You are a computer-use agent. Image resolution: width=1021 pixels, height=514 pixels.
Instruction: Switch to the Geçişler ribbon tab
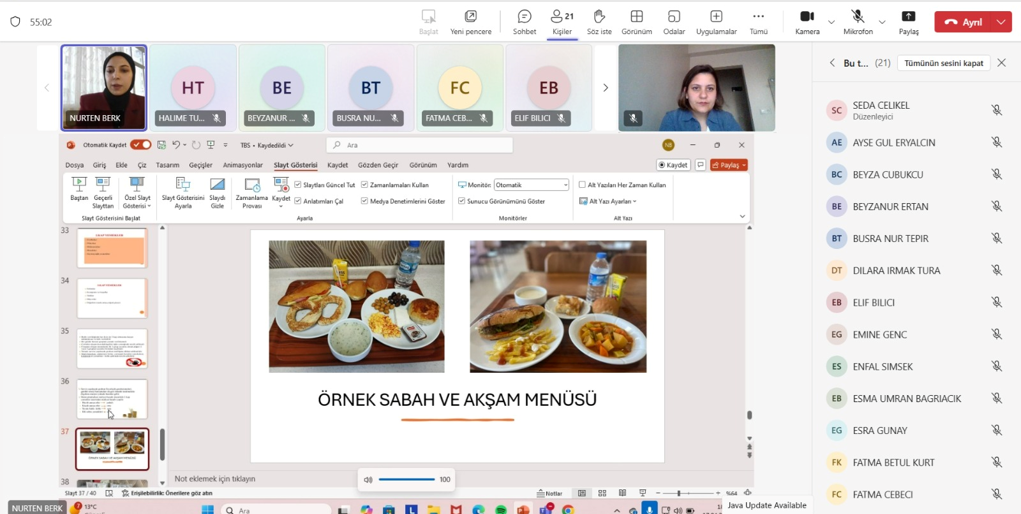pos(201,165)
